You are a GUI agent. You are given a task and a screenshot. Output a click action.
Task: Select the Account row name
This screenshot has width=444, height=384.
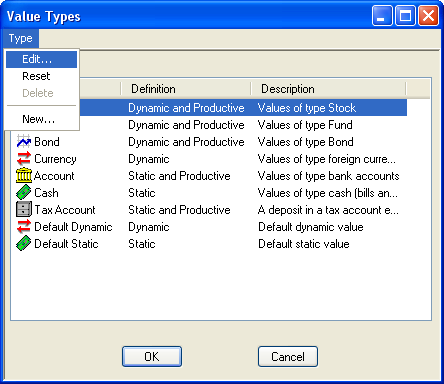coord(54,176)
